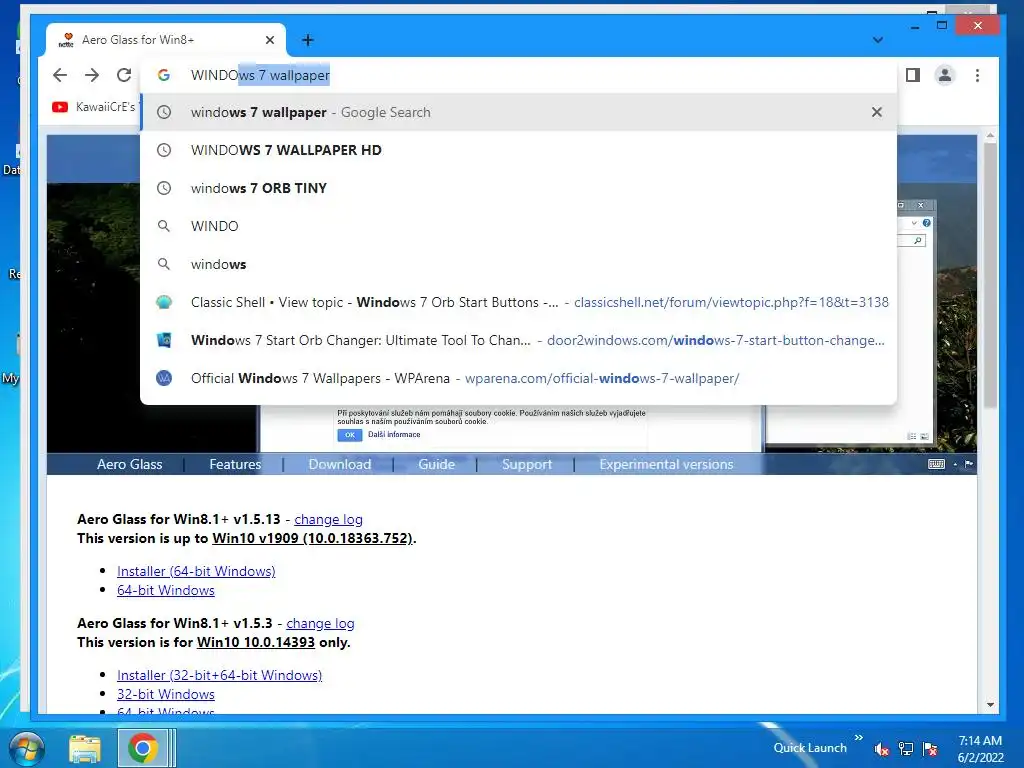
Task: Select the windows 7 wallpaper Google Search suggestion
Action: coord(519,112)
